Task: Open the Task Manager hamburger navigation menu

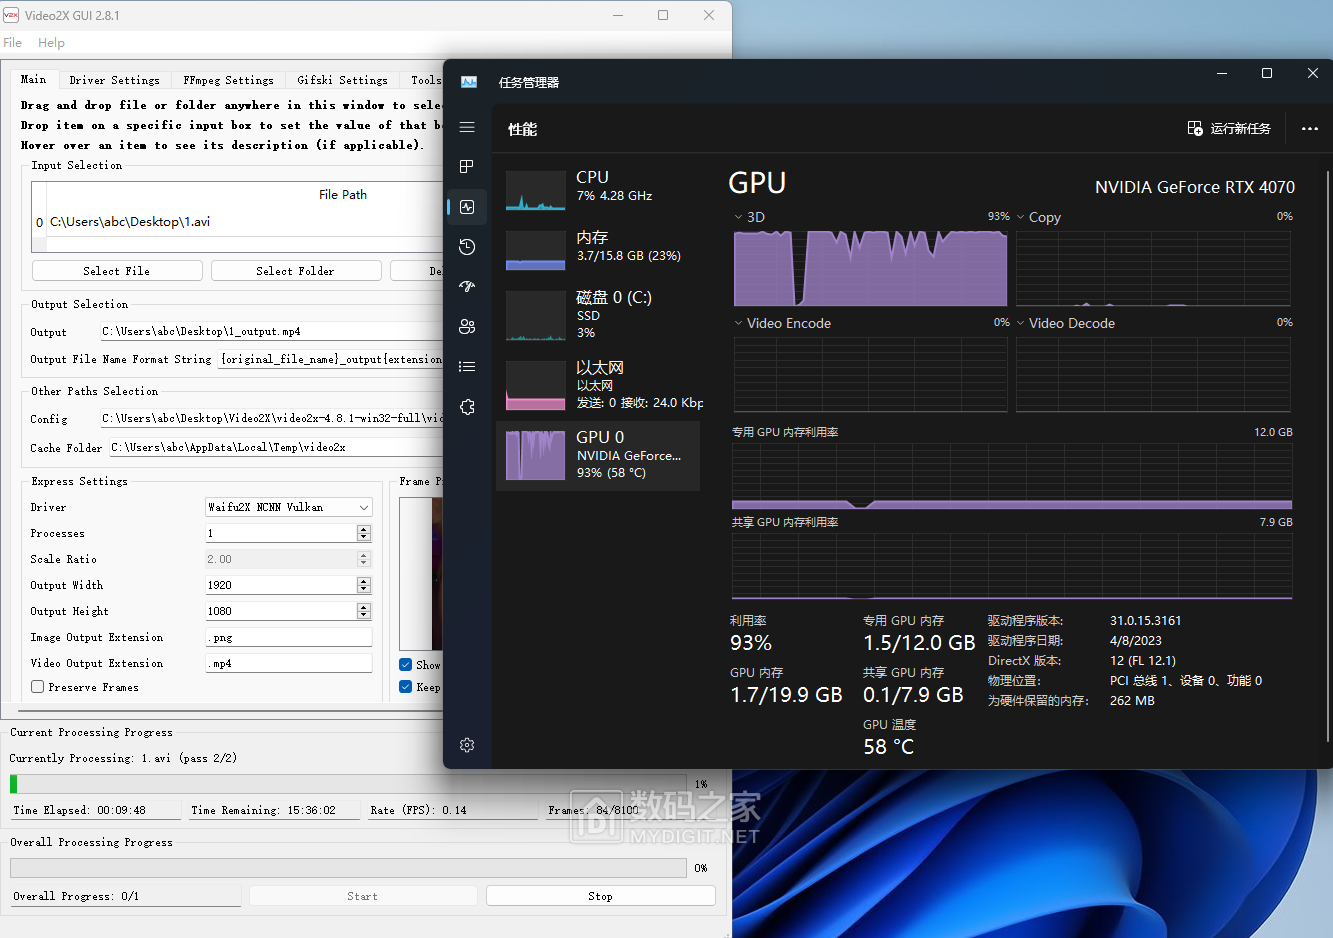Action: (x=467, y=127)
